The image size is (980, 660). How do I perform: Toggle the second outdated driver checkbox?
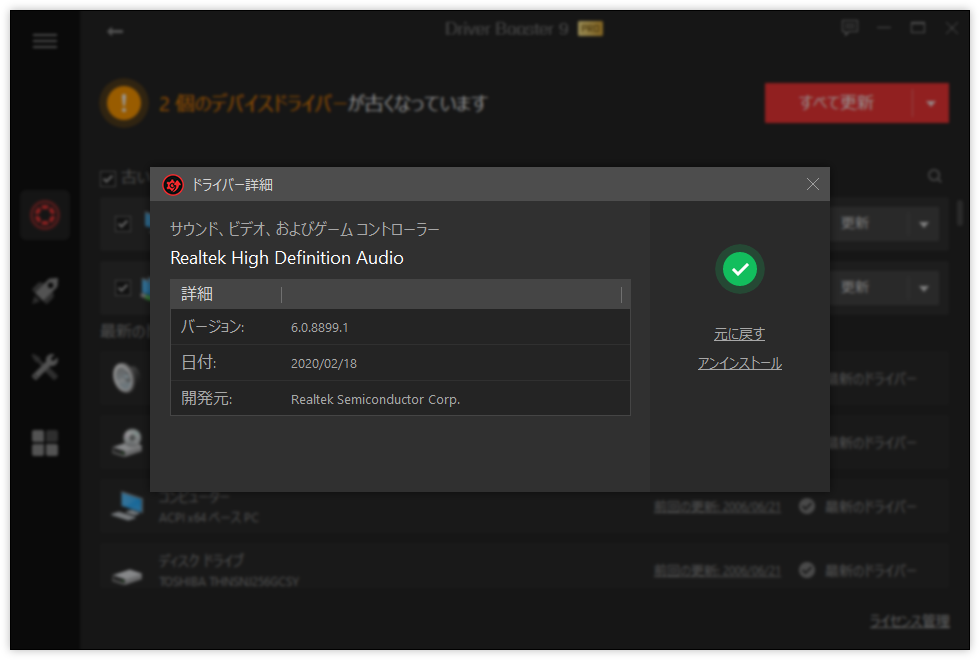tap(123, 288)
